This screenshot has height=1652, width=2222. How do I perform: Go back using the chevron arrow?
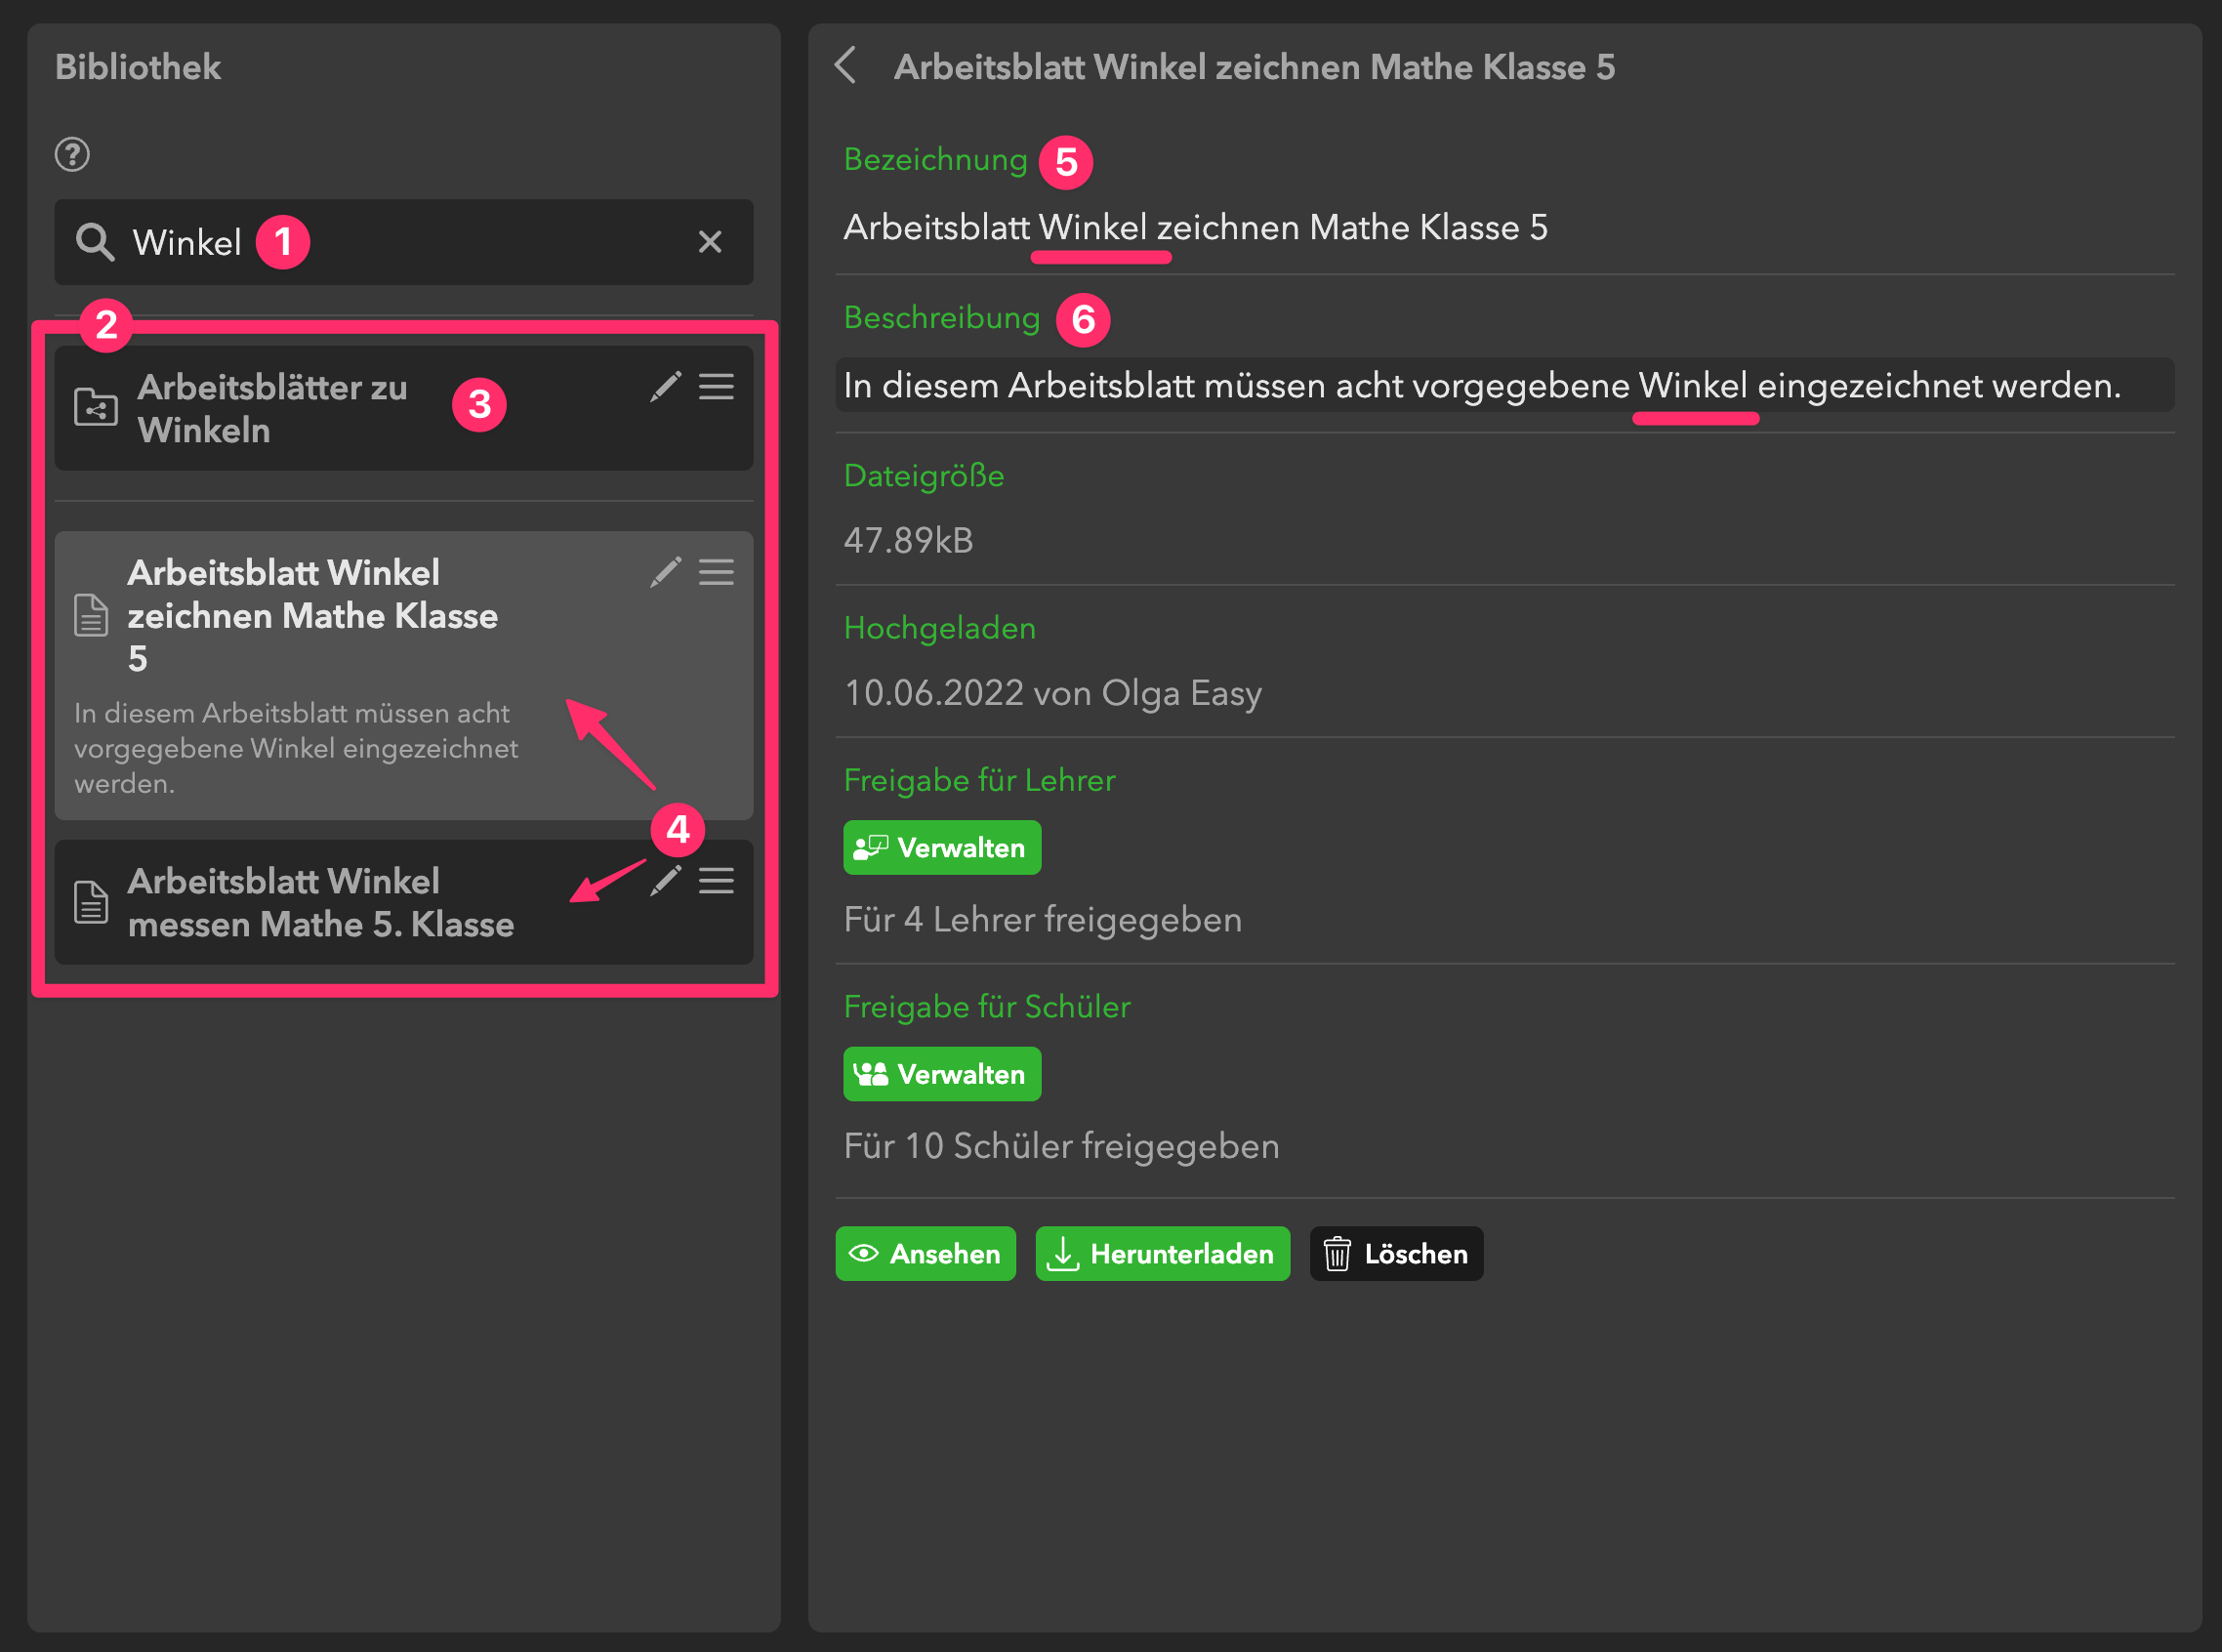[846, 66]
